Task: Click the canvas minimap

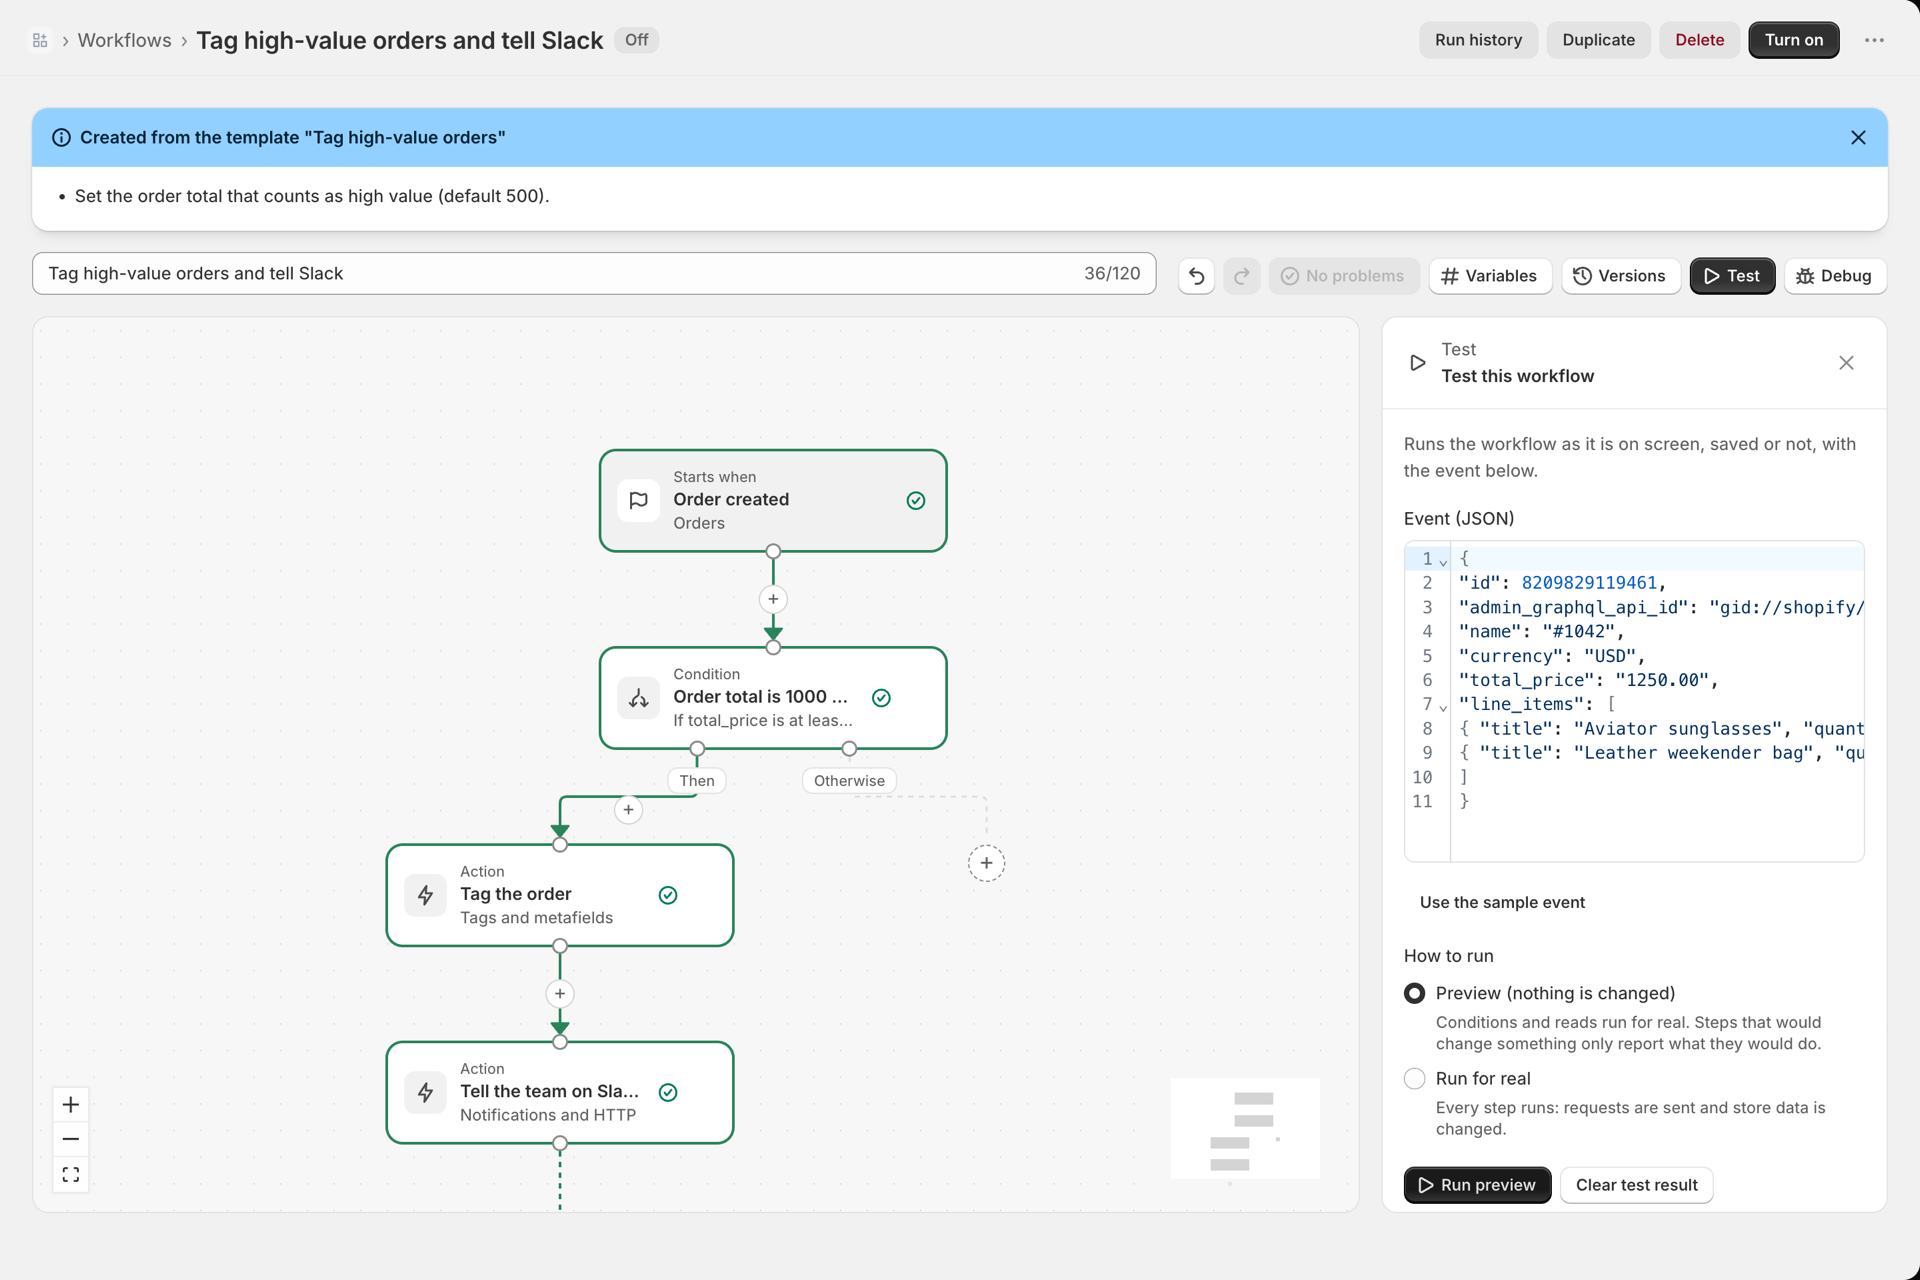Action: (x=1244, y=1127)
